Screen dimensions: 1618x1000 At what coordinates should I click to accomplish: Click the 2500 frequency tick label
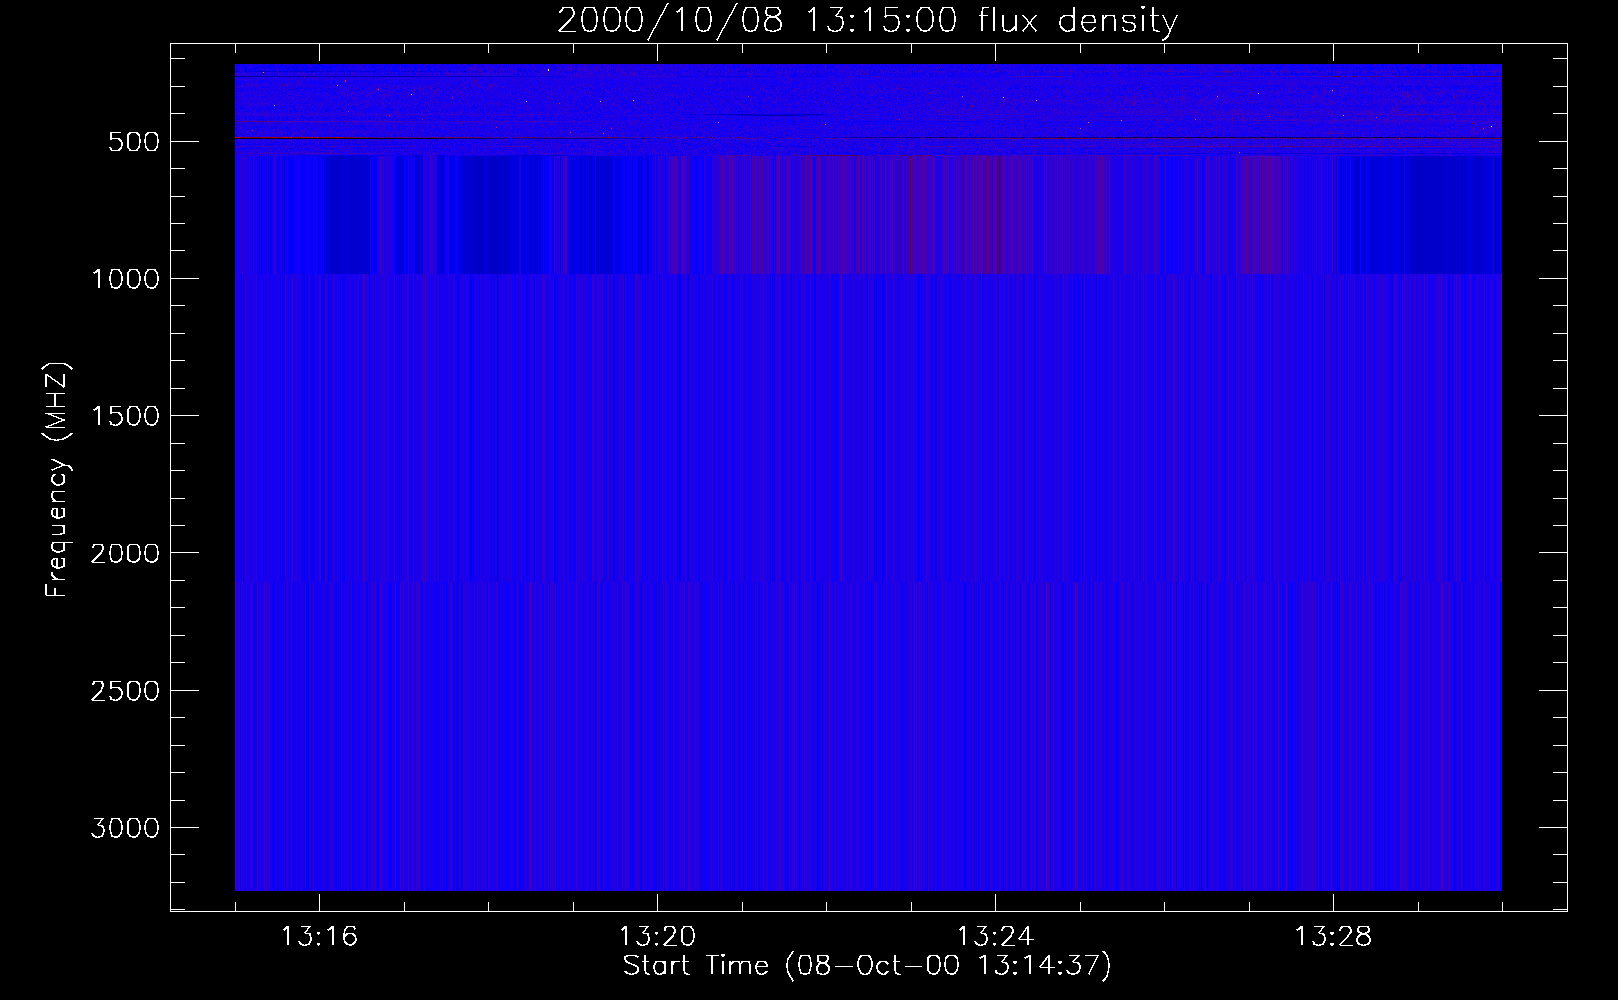[x=125, y=691]
